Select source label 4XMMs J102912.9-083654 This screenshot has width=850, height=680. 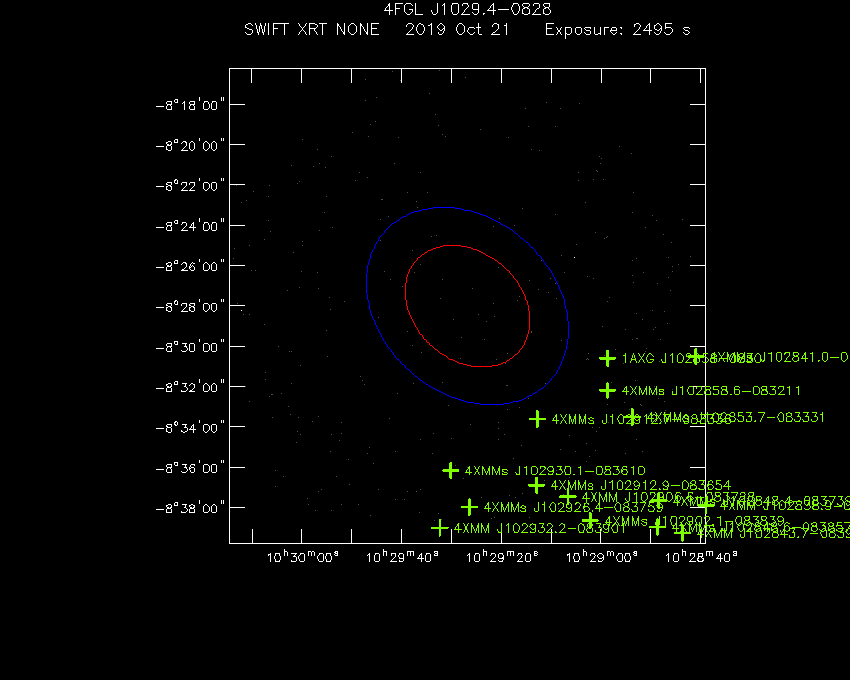pyautogui.click(x=641, y=485)
